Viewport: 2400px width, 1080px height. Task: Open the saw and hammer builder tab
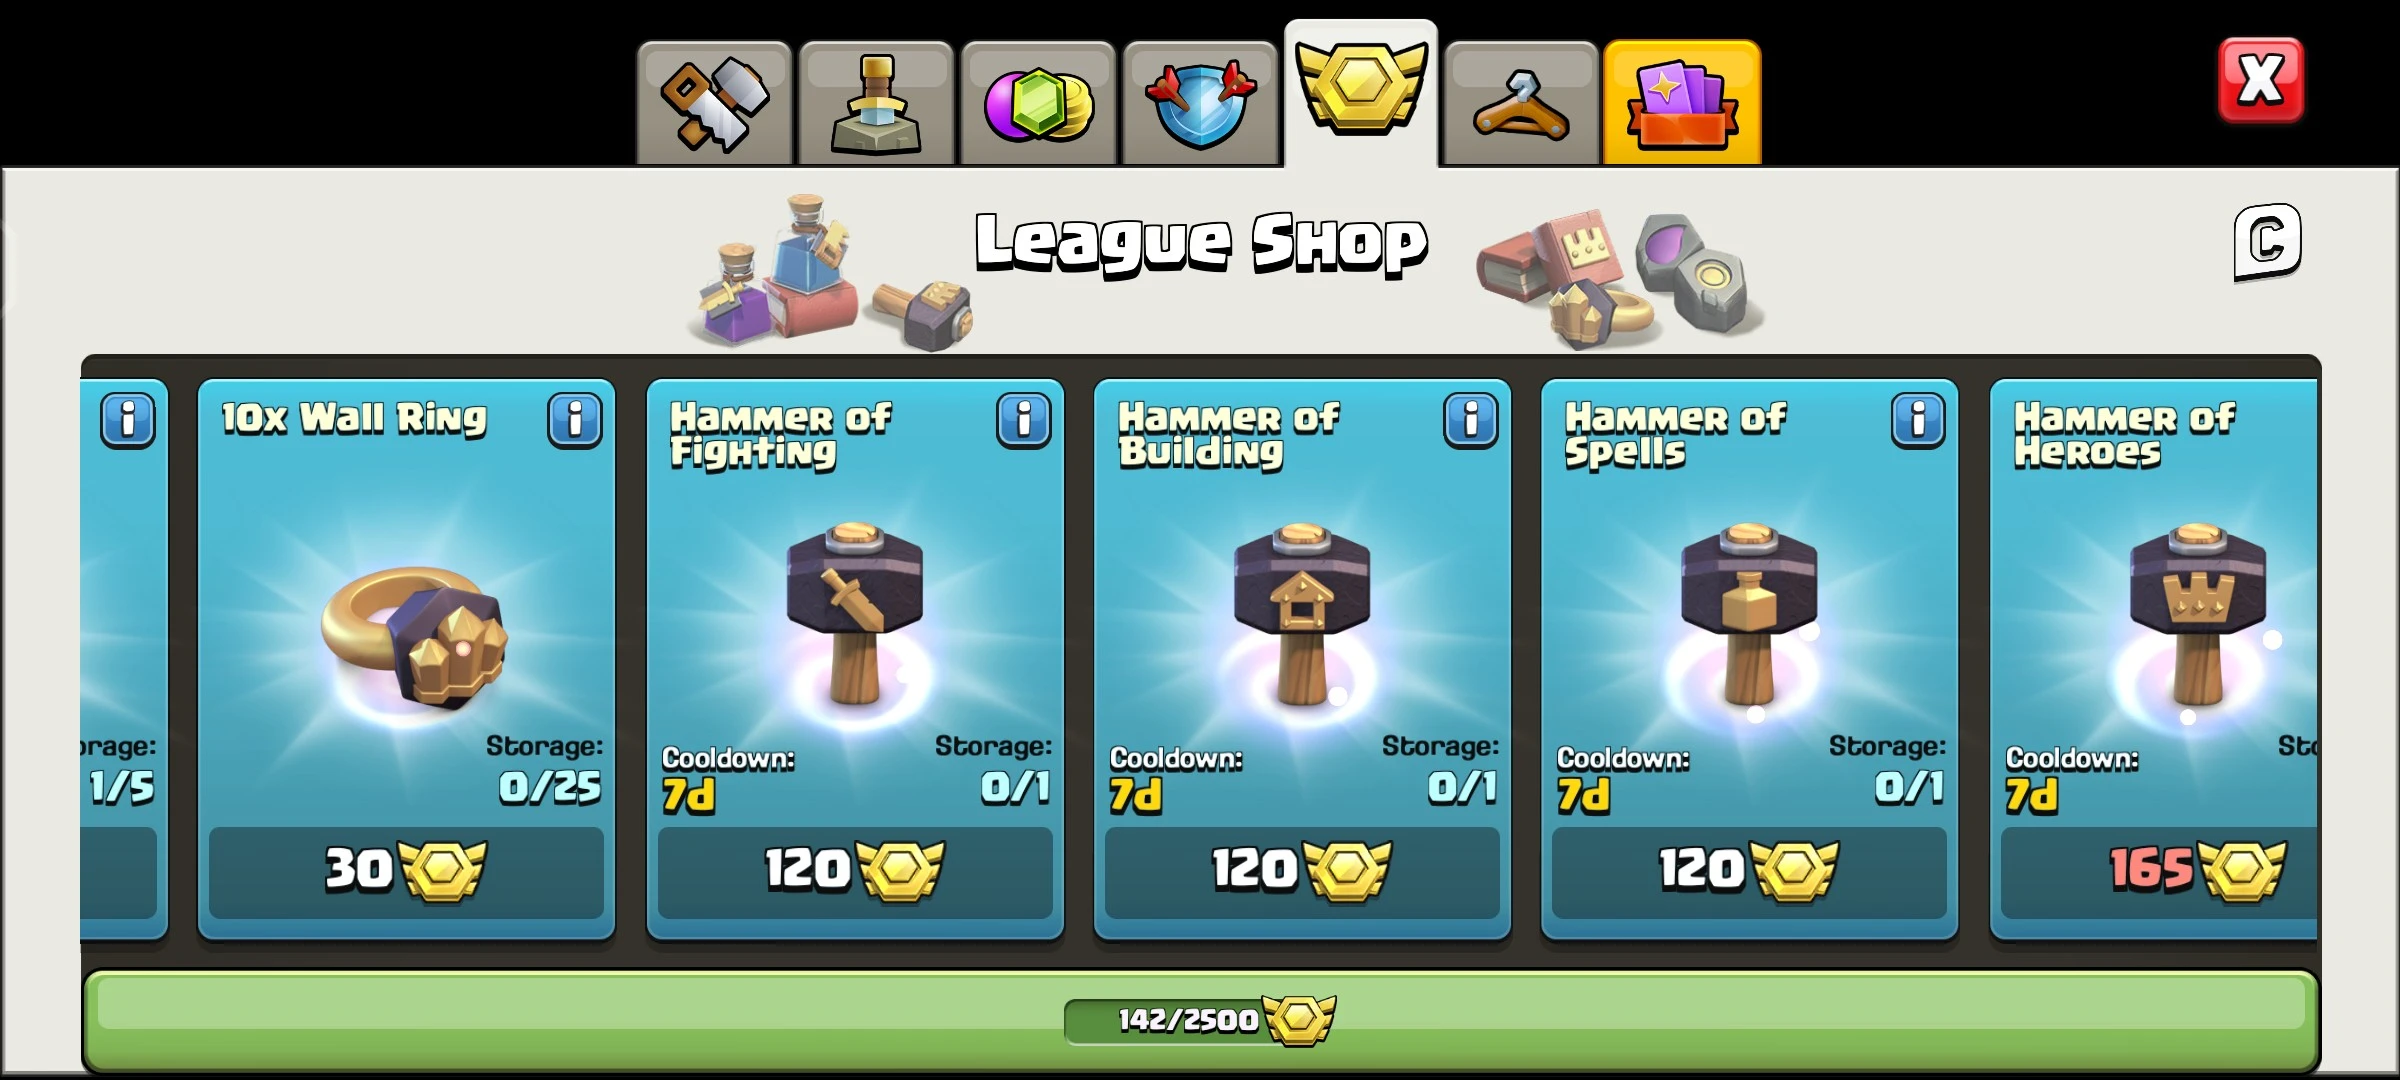coord(714,104)
